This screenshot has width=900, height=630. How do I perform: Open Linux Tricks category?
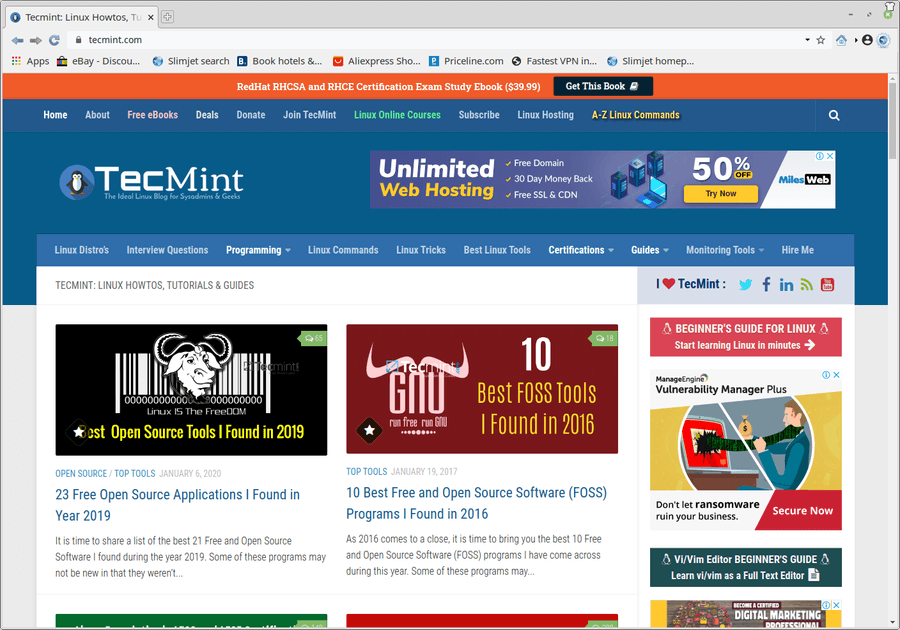point(421,250)
